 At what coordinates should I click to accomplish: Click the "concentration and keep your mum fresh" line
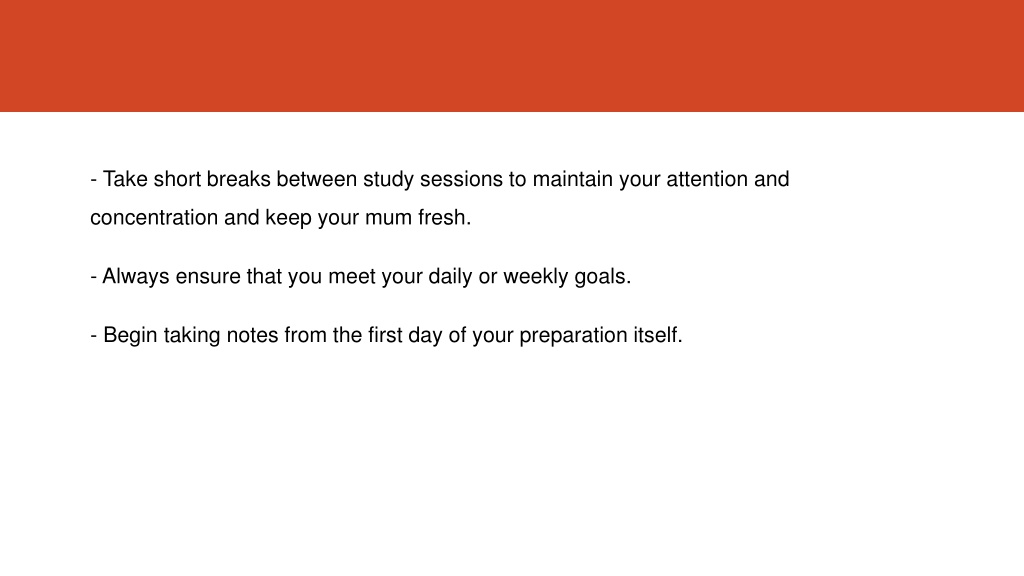[x=280, y=217]
